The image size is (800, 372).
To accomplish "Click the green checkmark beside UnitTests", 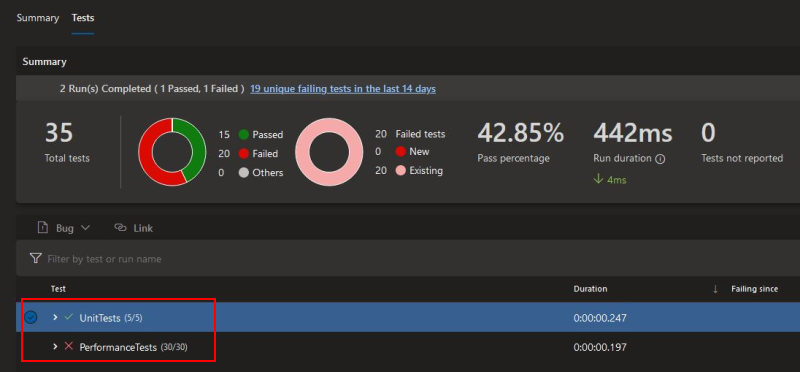I will coord(69,317).
